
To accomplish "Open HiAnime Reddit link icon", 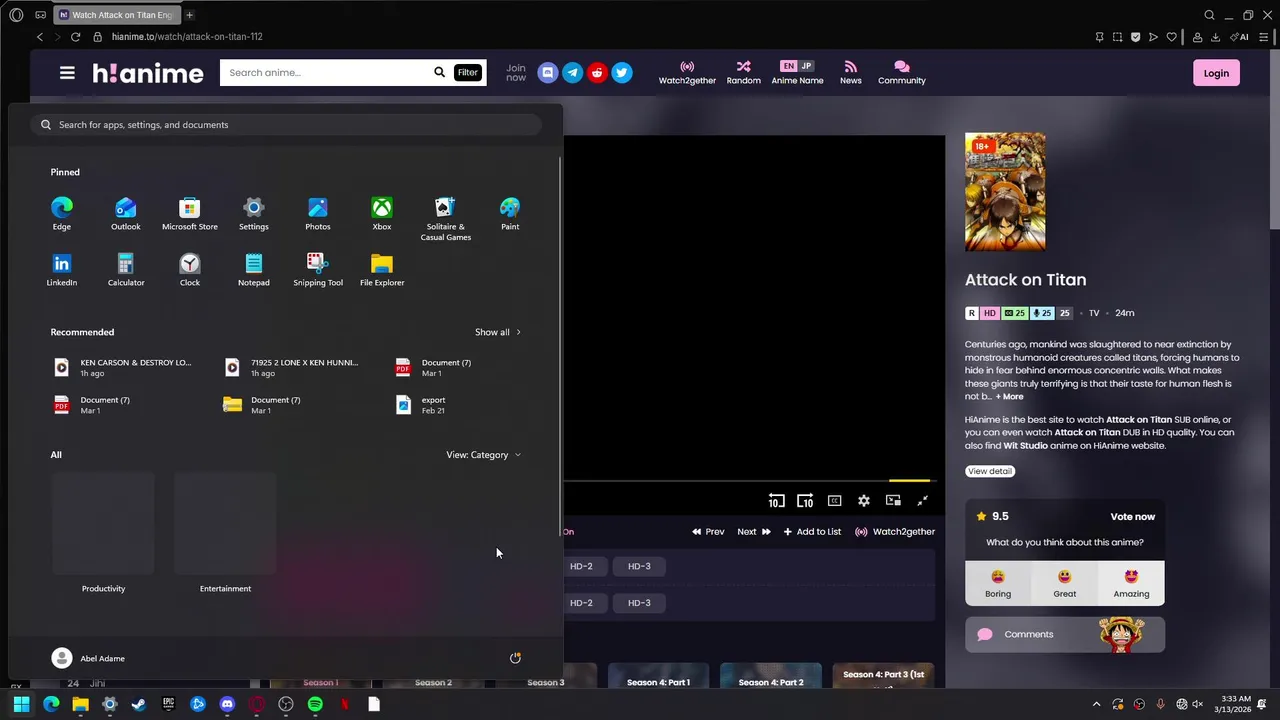I will pos(597,73).
